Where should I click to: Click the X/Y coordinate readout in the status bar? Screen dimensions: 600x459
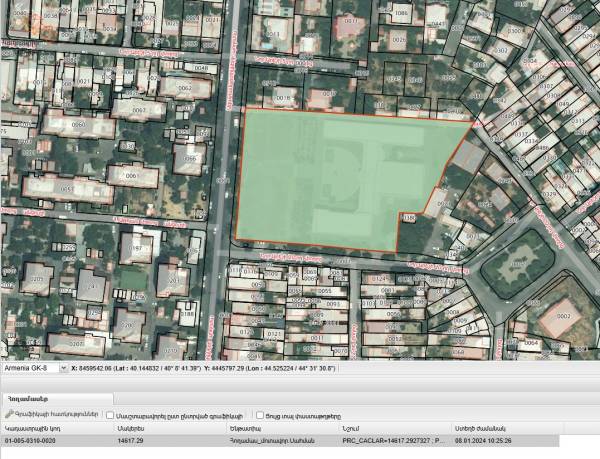230,368
